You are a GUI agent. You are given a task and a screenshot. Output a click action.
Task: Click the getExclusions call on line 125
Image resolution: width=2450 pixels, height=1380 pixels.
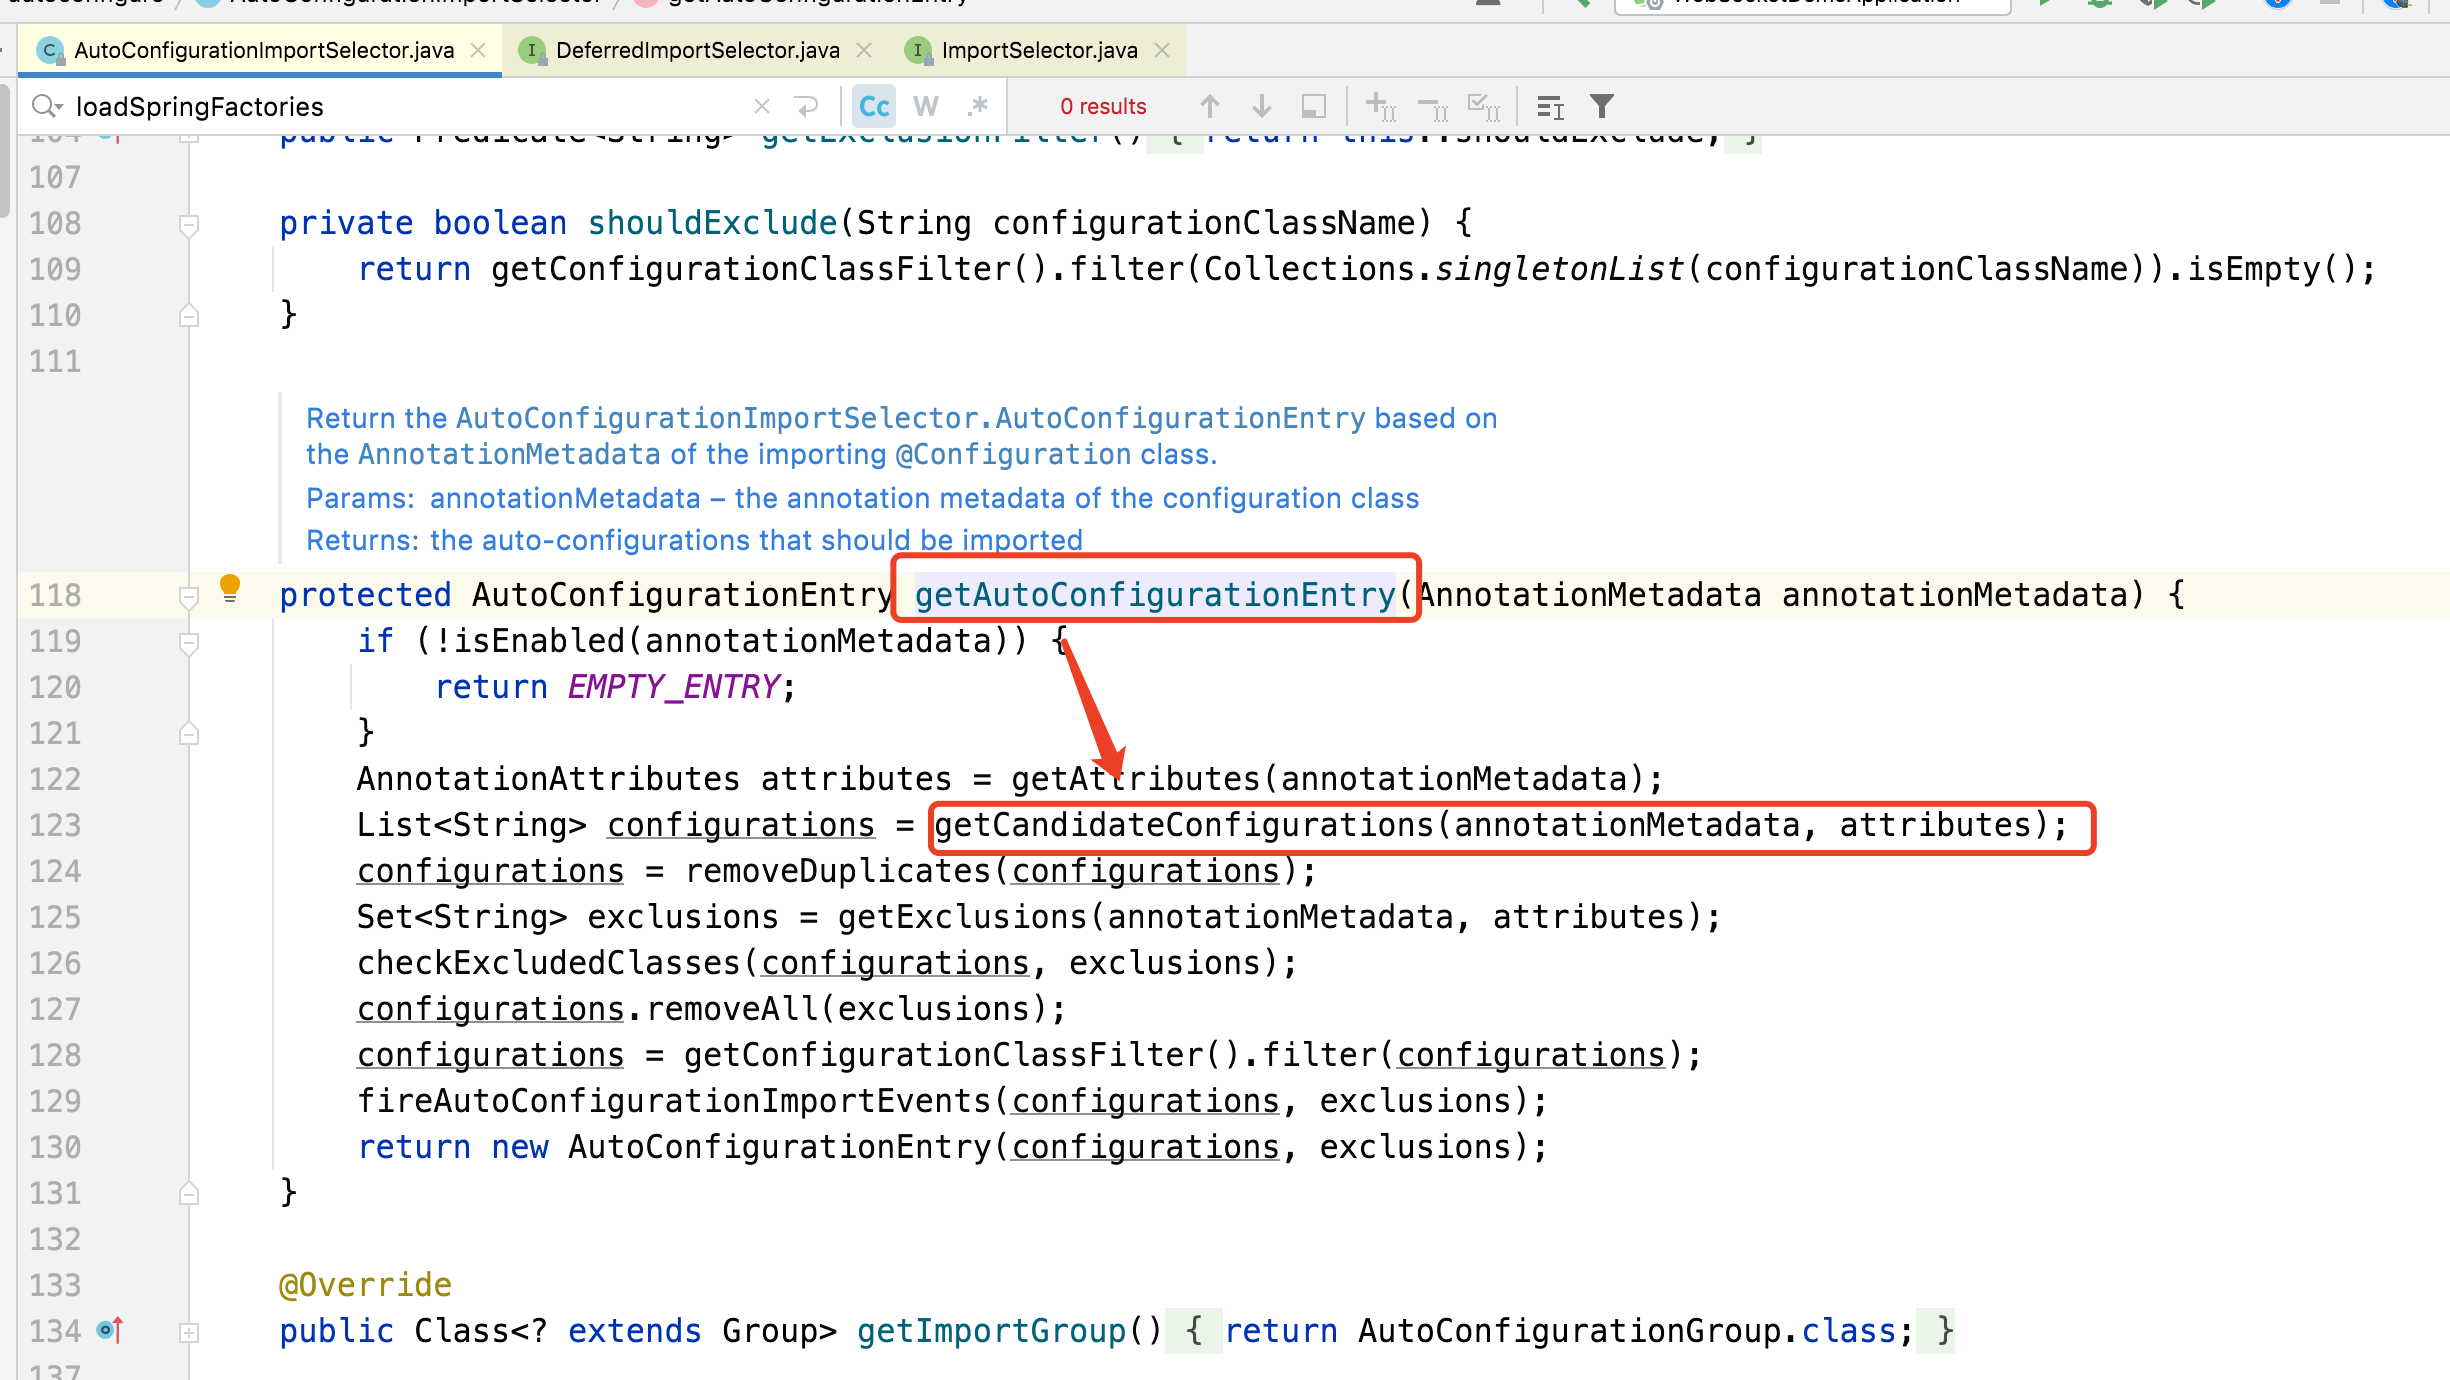(x=962, y=917)
